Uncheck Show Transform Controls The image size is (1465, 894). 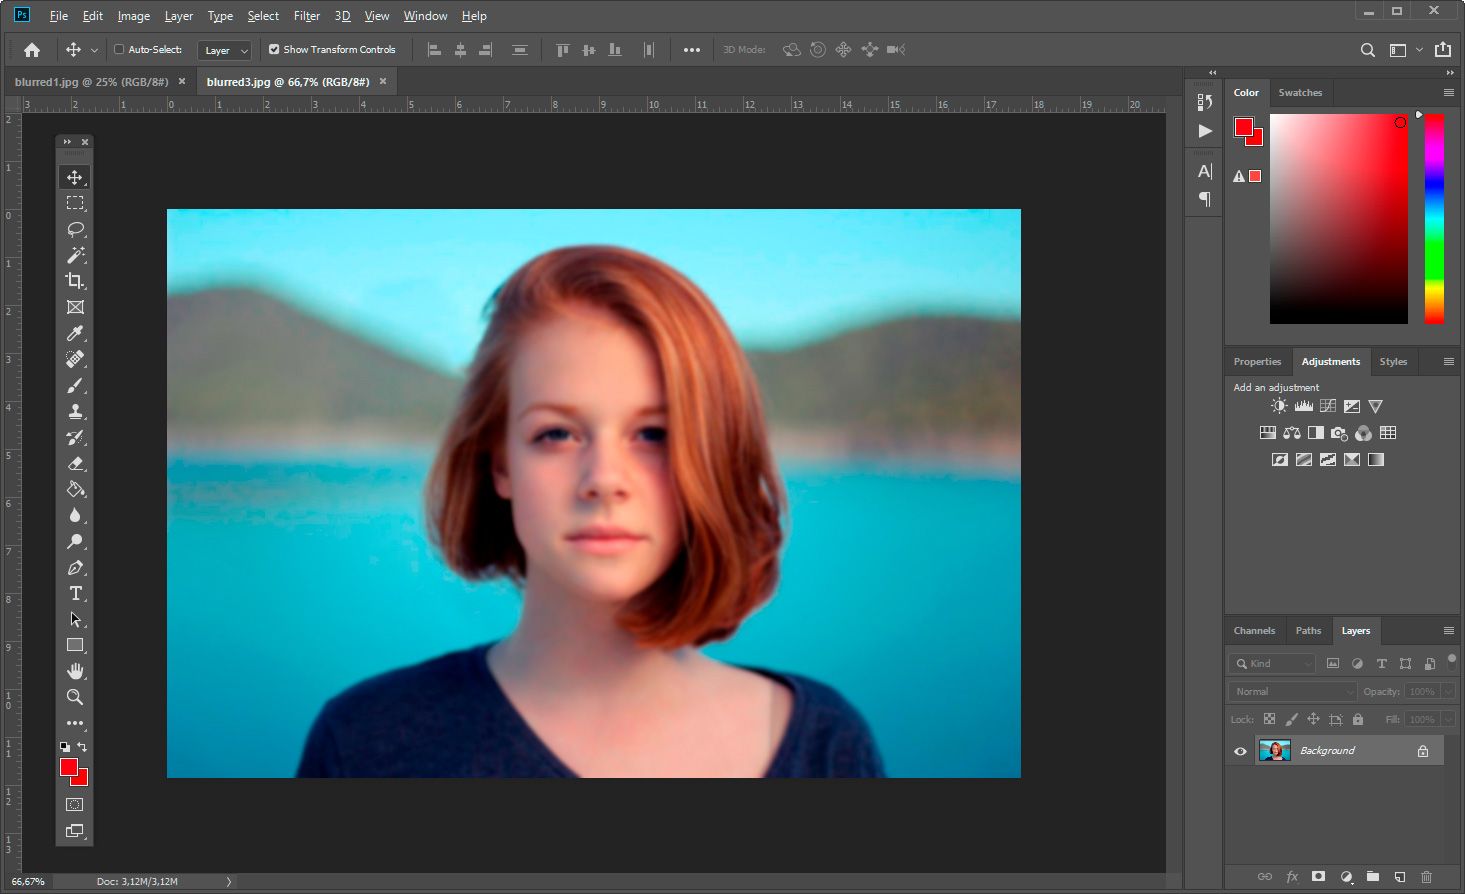pos(274,49)
